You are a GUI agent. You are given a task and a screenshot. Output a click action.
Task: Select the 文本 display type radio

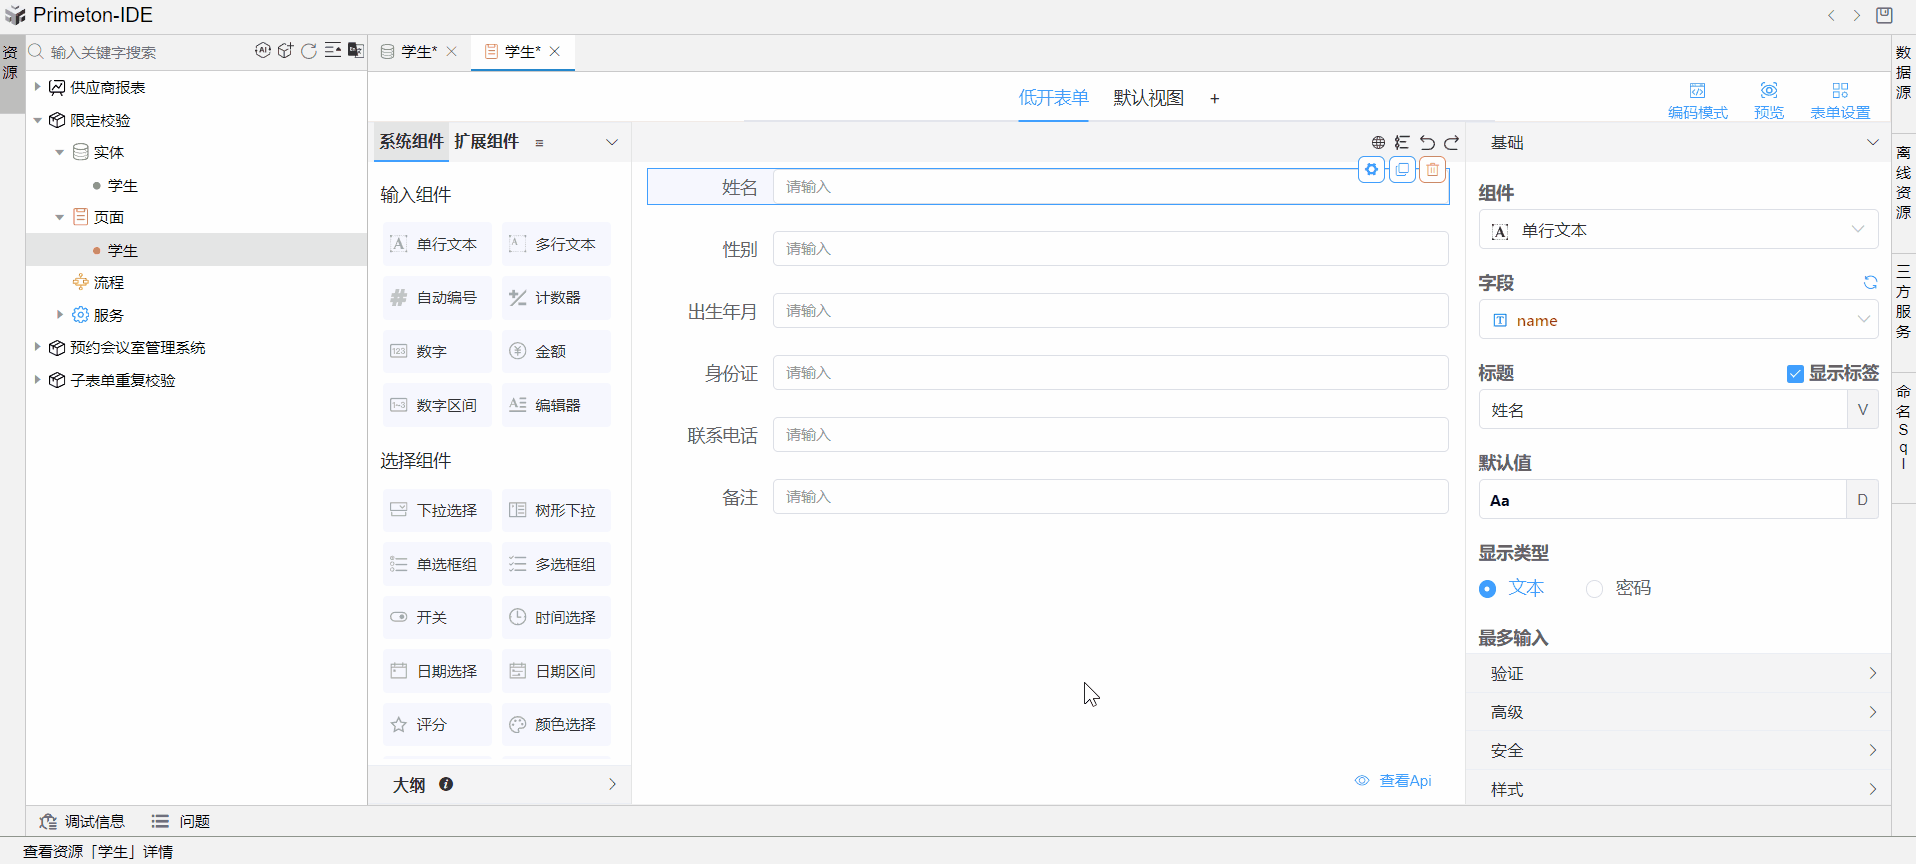[x=1488, y=589]
